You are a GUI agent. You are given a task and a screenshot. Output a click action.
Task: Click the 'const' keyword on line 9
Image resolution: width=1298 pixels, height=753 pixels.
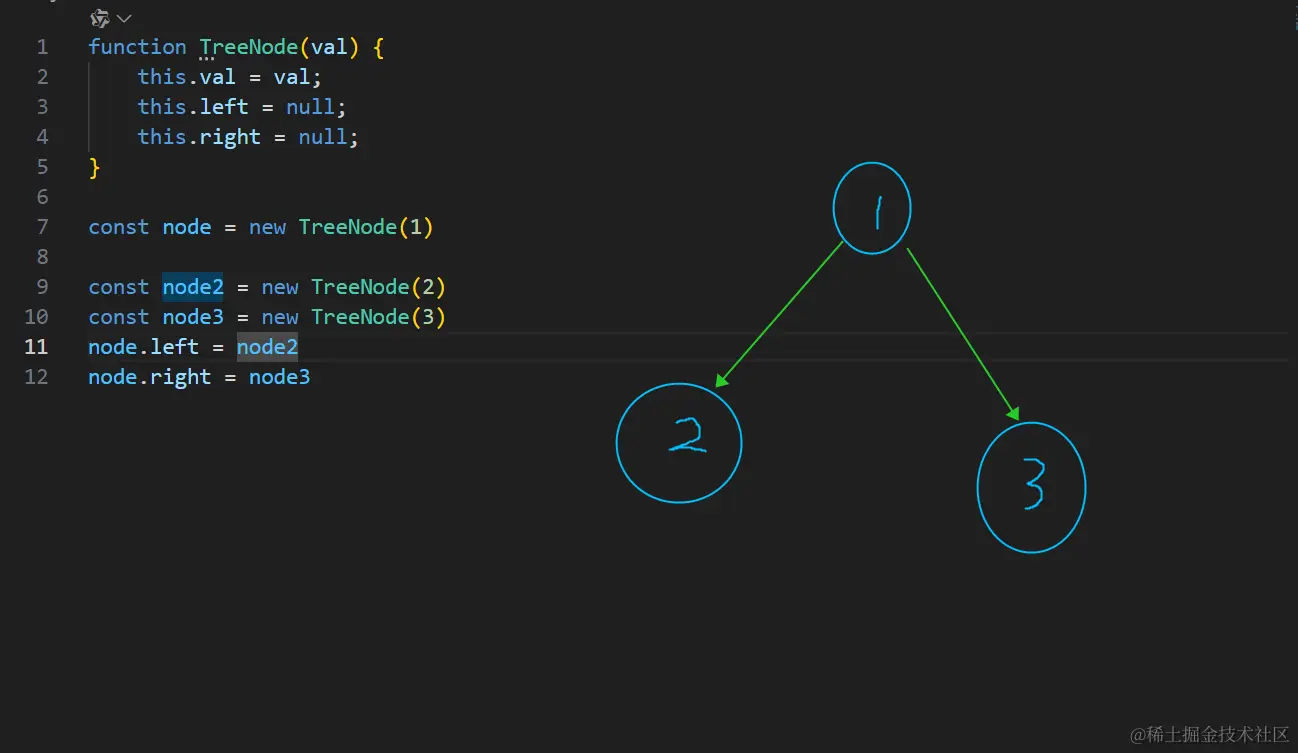[x=118, y=287]
